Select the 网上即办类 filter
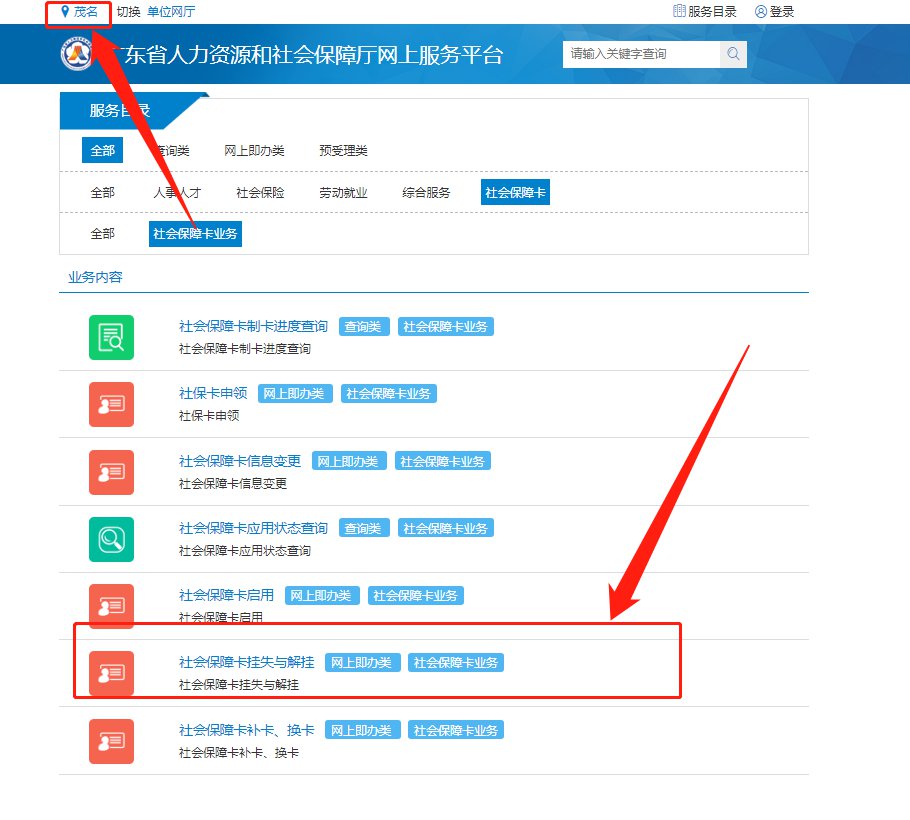Screen dimensions: 910x820 tap(254, 150)
